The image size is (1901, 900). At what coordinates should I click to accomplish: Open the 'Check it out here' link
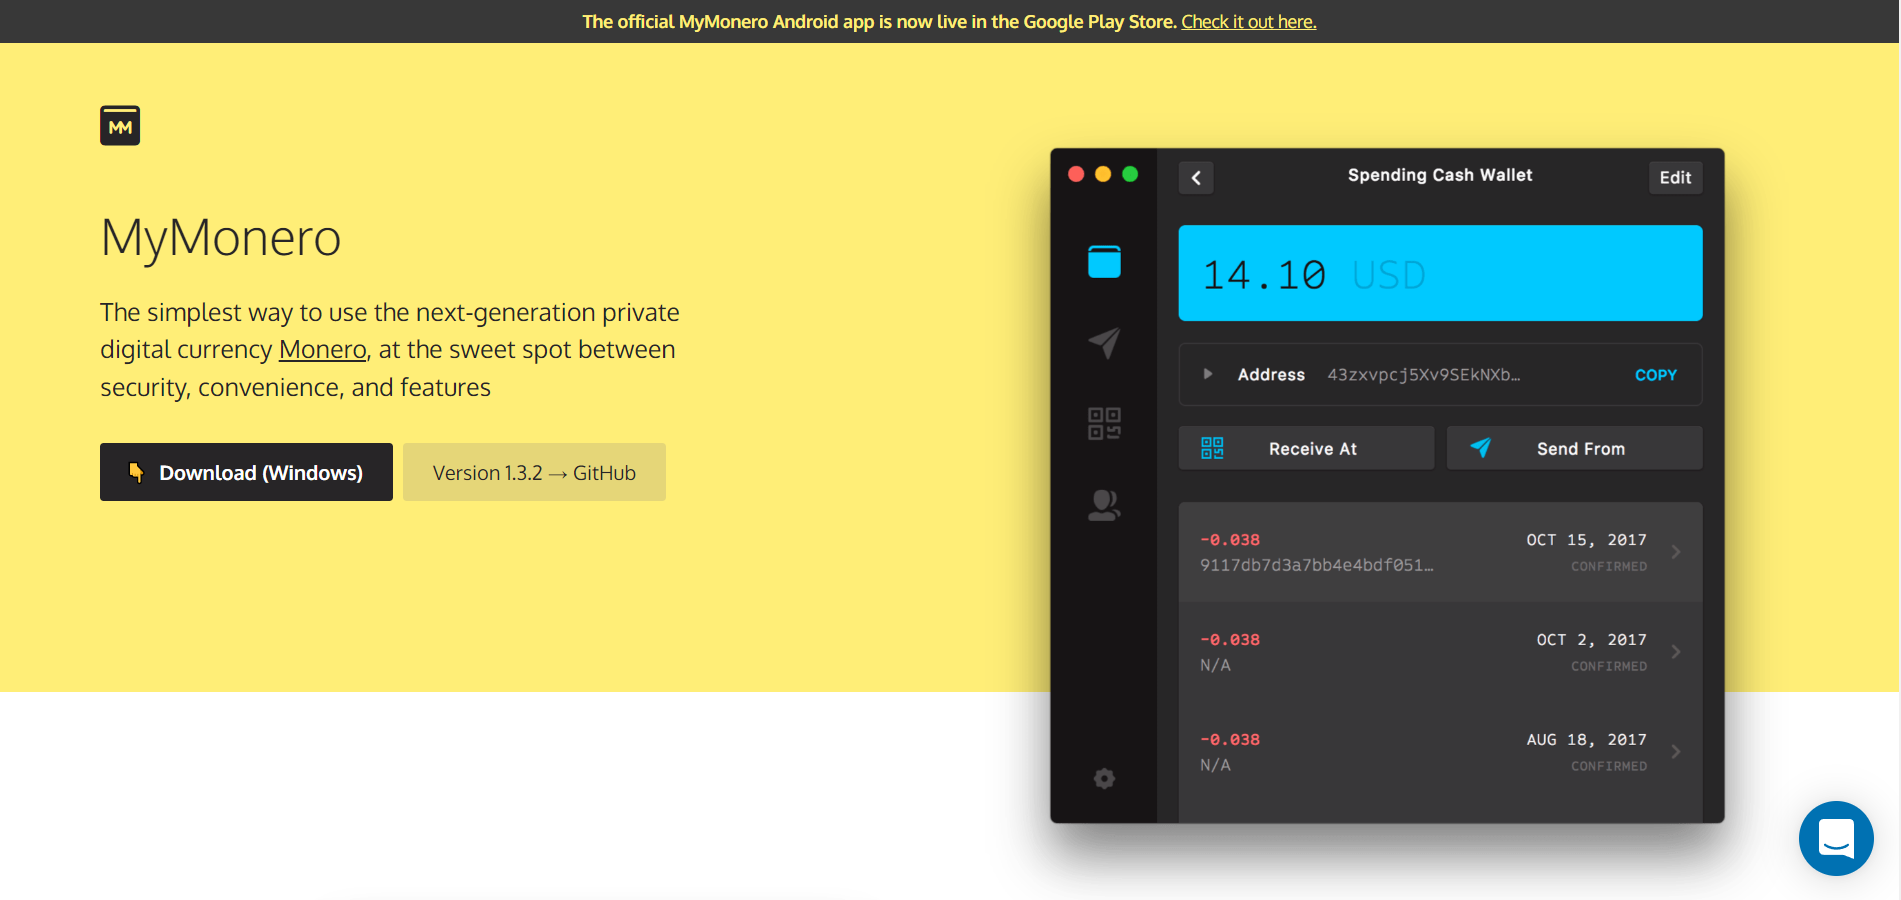click(1249, 21)
